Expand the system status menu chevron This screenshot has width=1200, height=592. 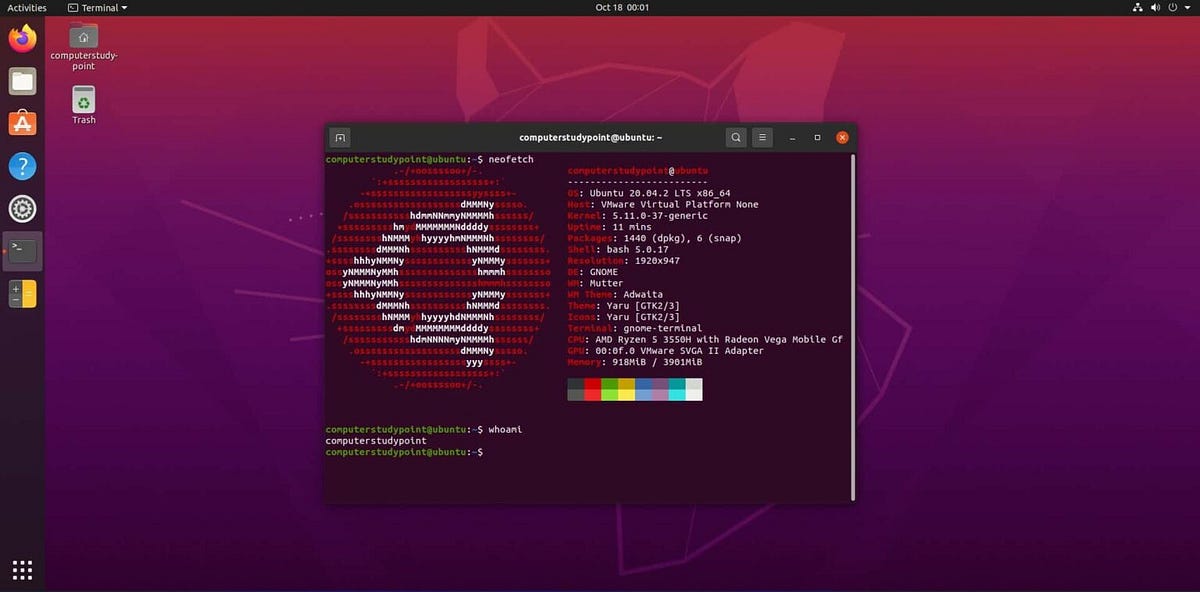click(1186, 7)
